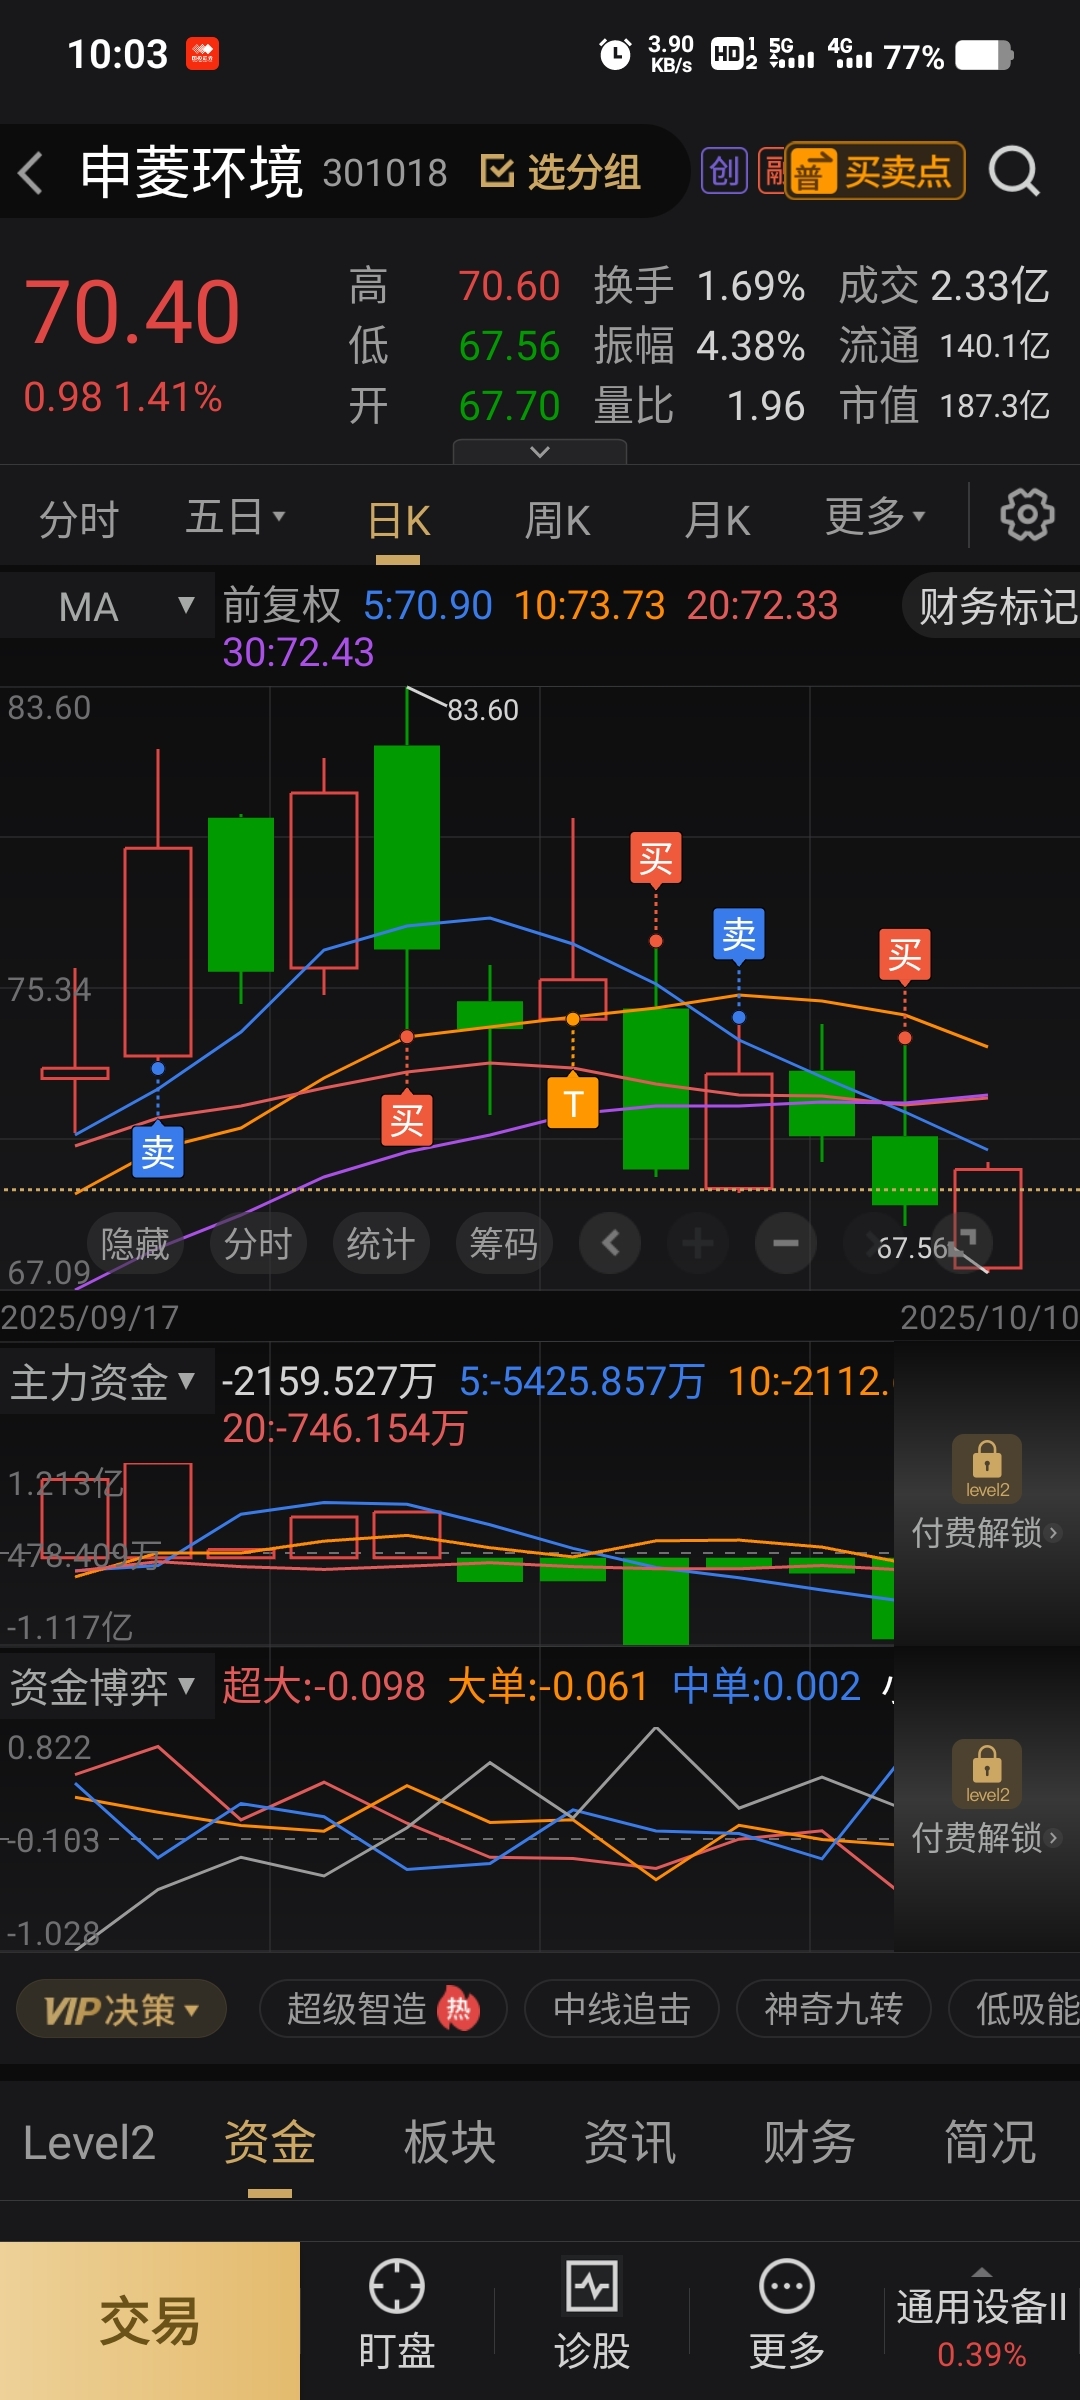Image resolution: width=1080 pixels, height=2400 pixels.
Task: Tap the red app notification icon
Action: [203, 54]
